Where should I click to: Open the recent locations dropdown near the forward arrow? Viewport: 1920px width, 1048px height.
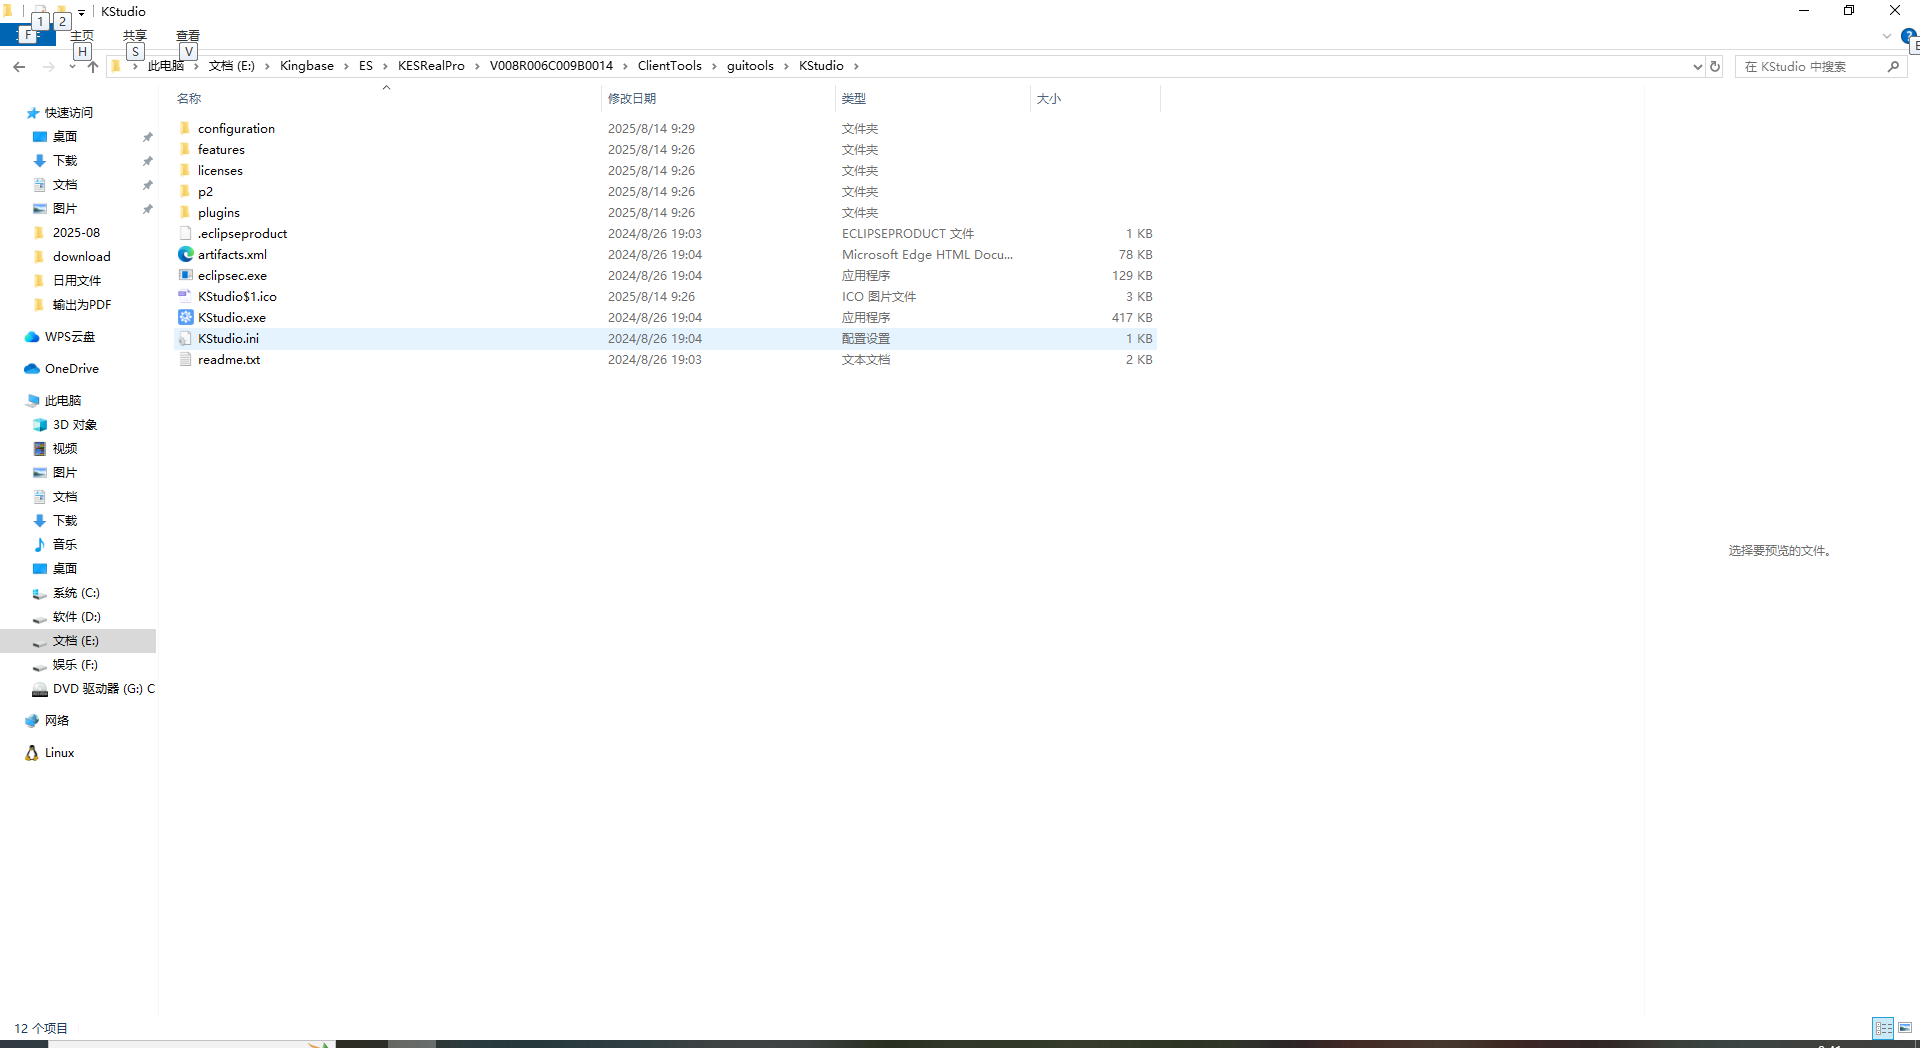[x=72, y=66]
